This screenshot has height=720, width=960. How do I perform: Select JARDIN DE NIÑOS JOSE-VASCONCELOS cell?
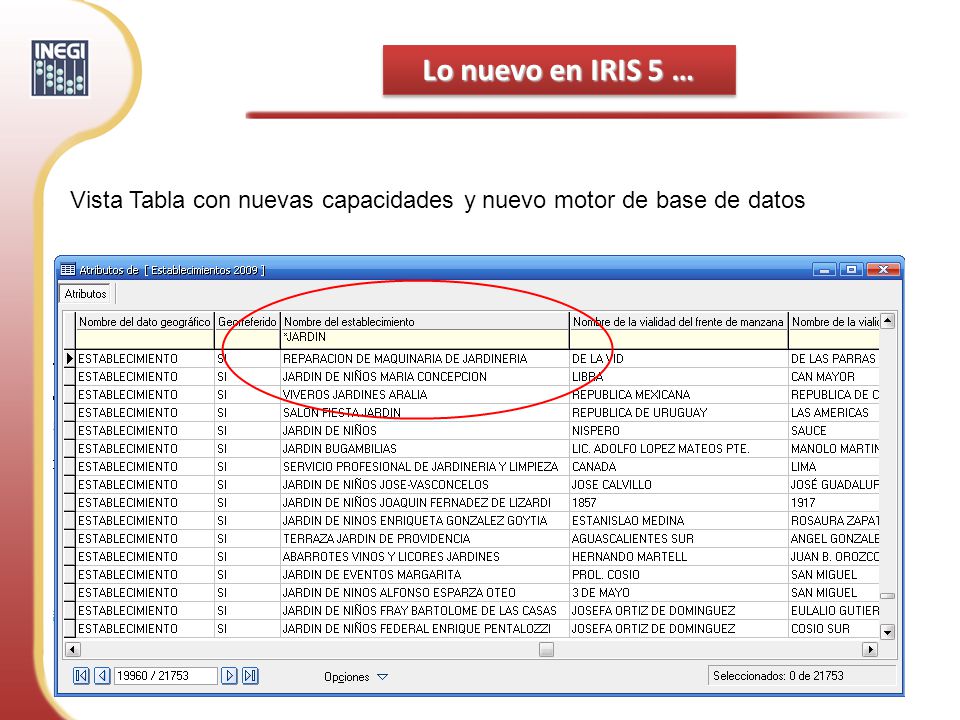tap(424, 484)
